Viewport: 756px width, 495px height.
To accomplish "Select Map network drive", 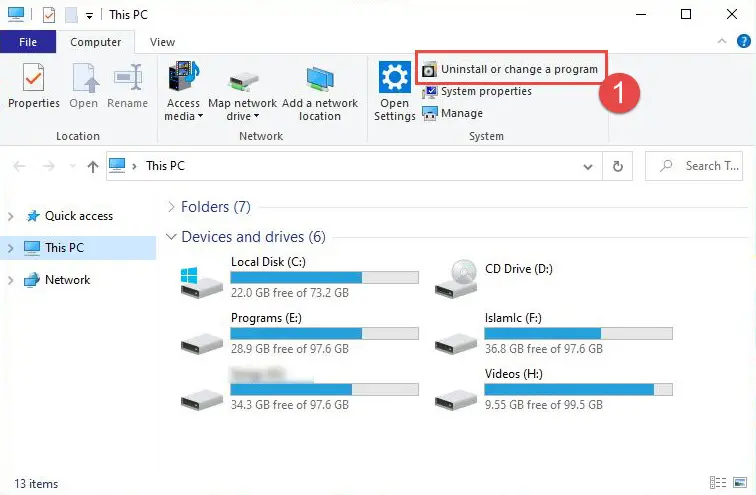I will click(x=243, y=92).
